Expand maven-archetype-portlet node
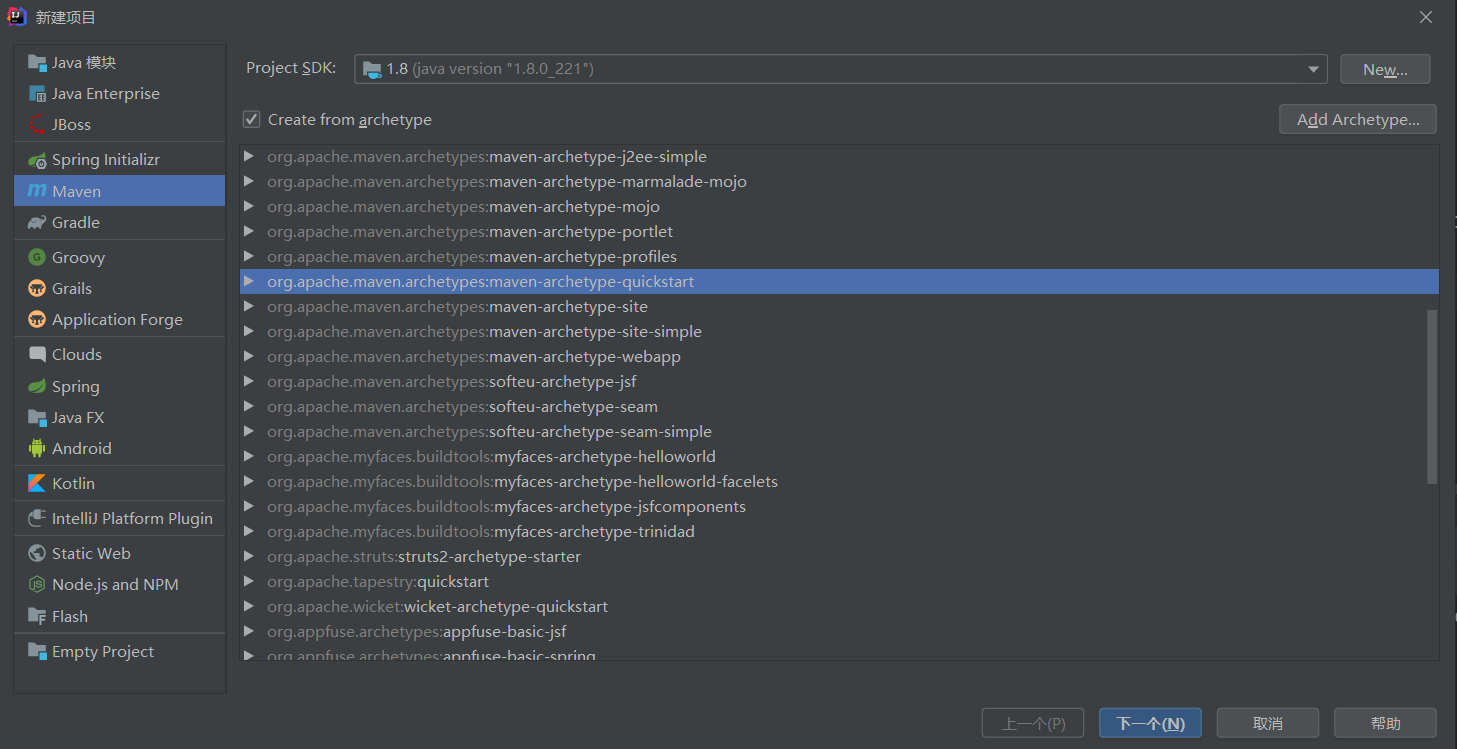The height and width of the screenshot is (749, 1457). tap(249, 232)
